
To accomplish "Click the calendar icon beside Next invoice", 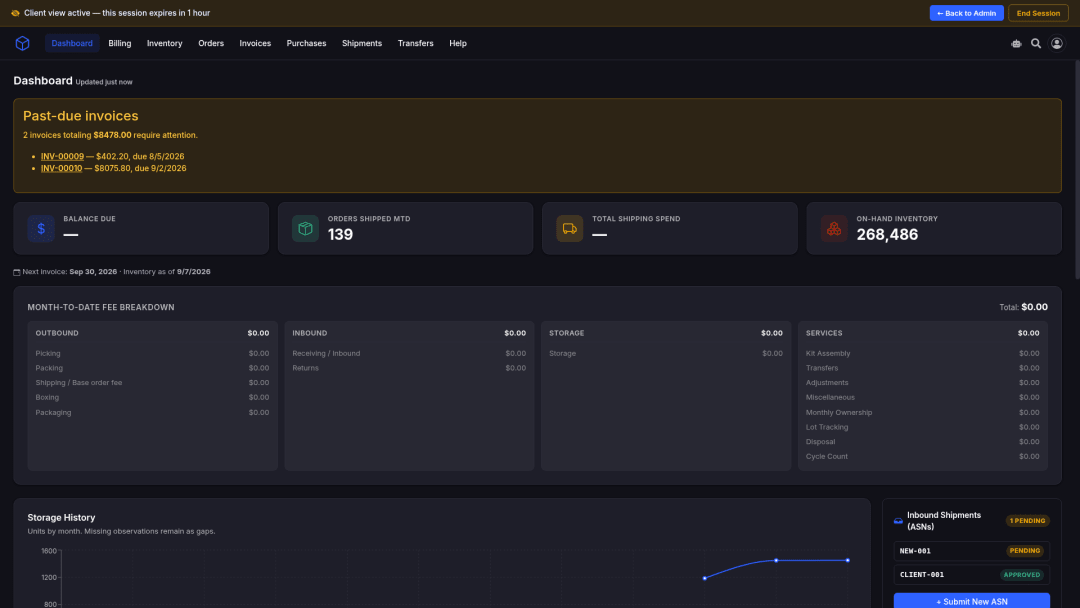I will (17, 272).
